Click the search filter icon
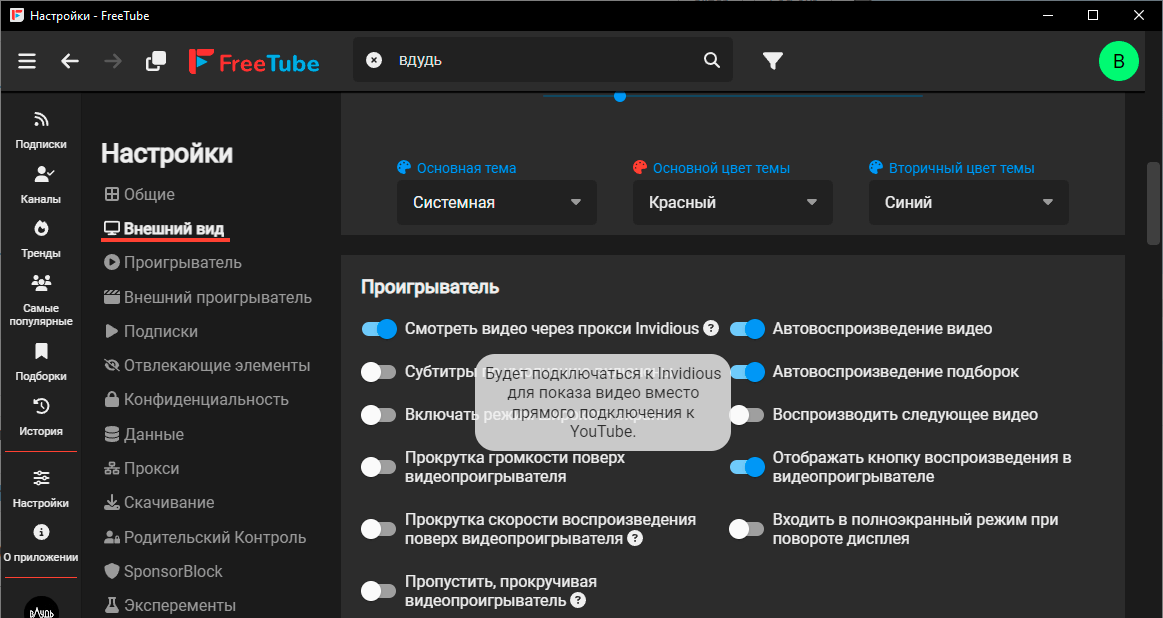This screenshot has width=1163, height=618. (x=772, y=60)
